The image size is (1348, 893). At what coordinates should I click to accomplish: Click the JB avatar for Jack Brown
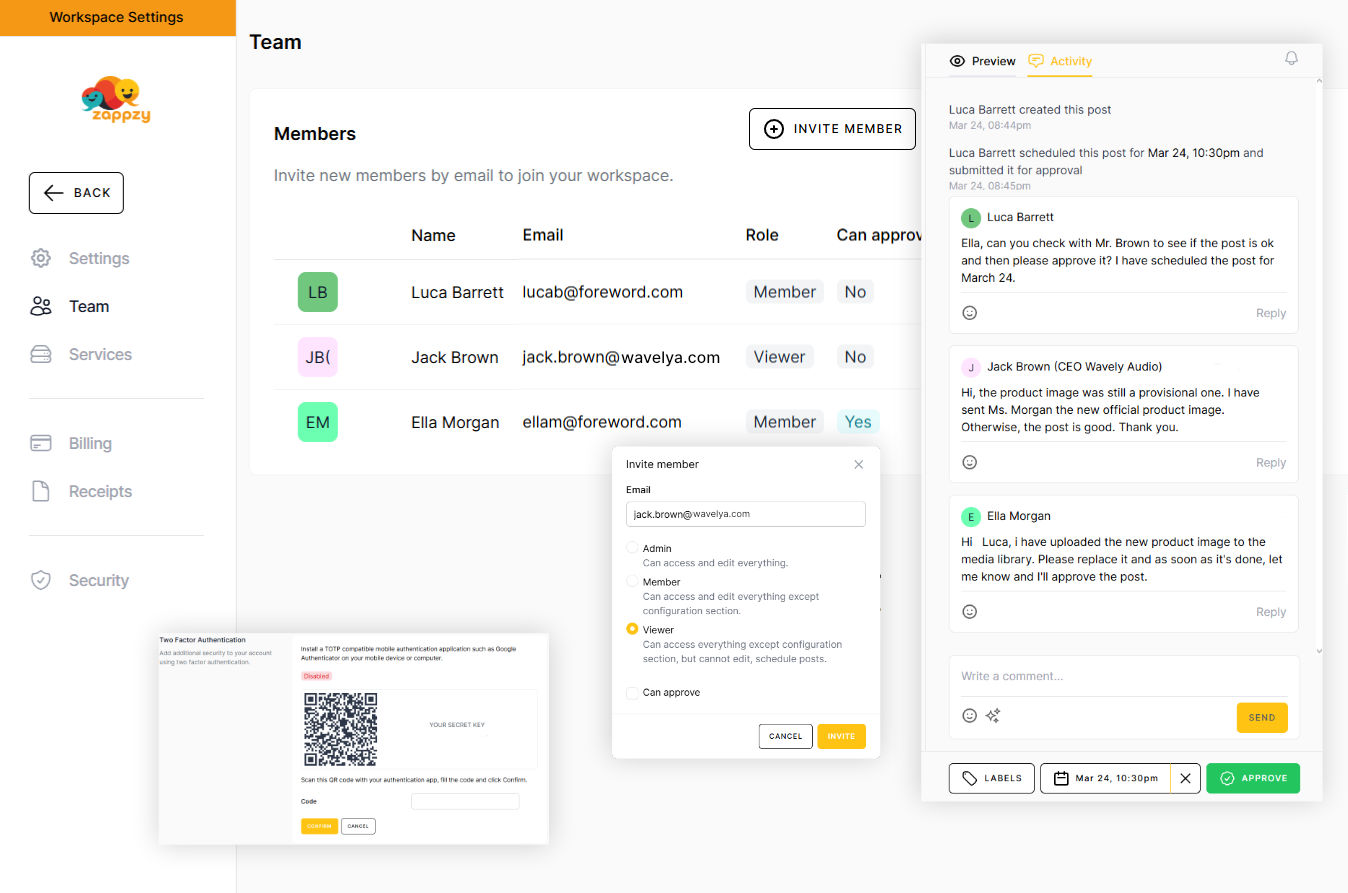point(318,357)
